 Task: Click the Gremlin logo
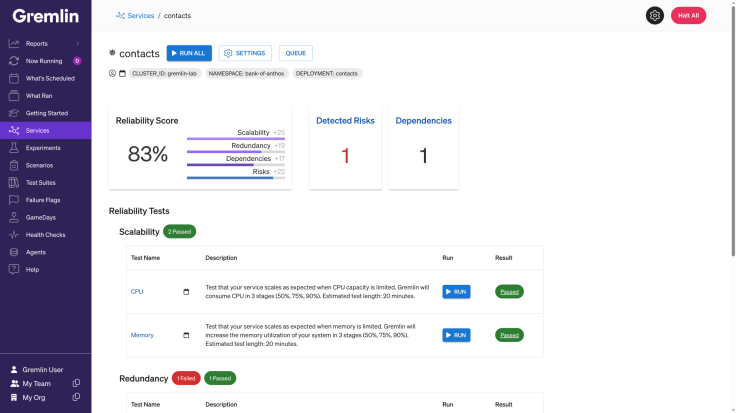[x=46, y=16]
